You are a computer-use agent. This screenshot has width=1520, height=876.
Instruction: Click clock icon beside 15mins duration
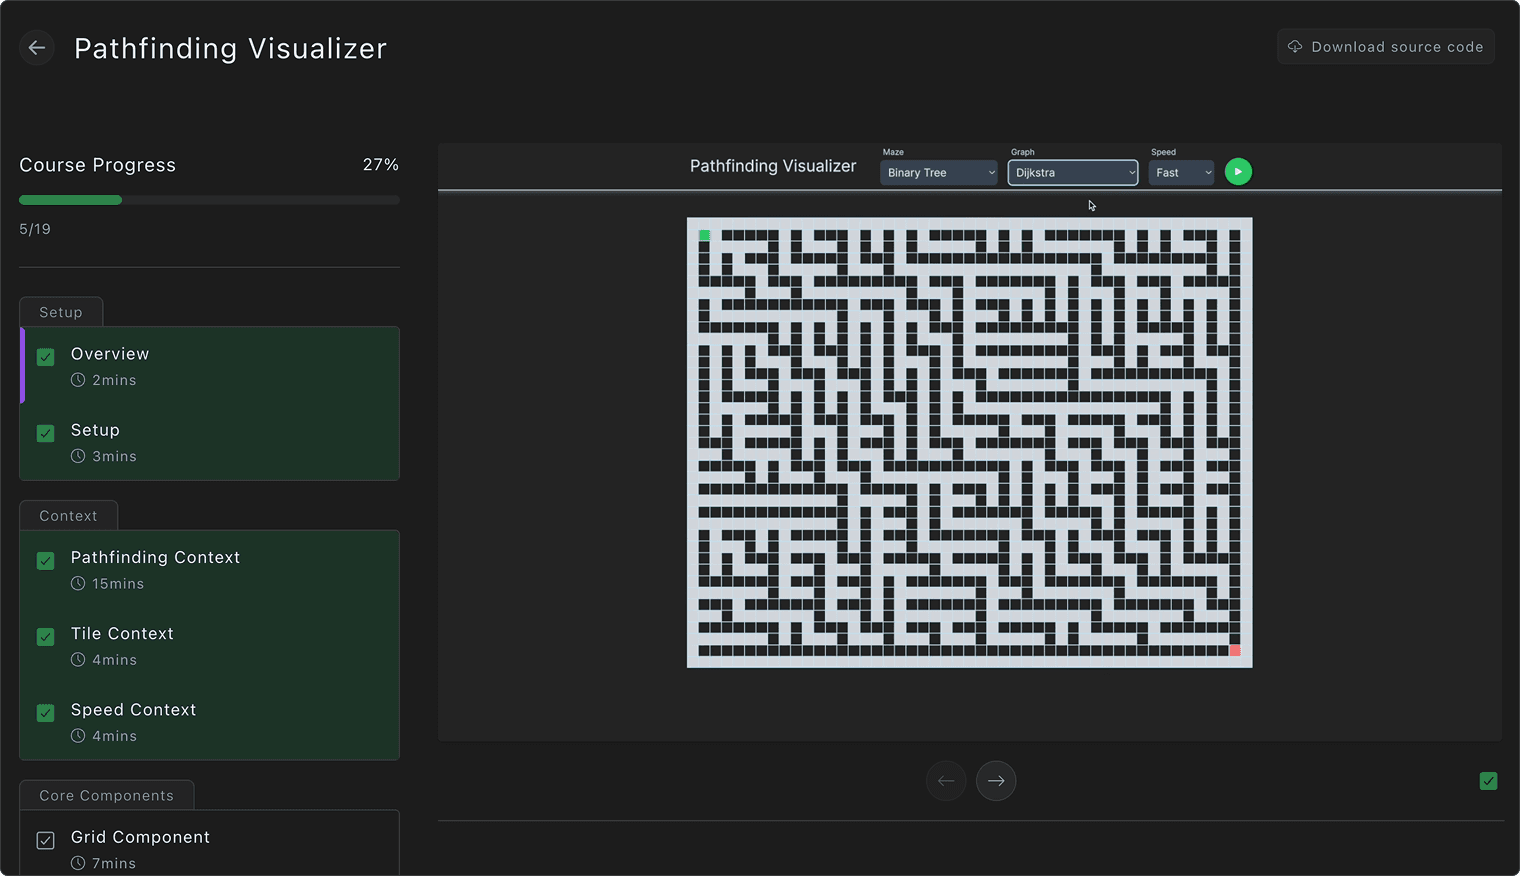click(78, 584)
